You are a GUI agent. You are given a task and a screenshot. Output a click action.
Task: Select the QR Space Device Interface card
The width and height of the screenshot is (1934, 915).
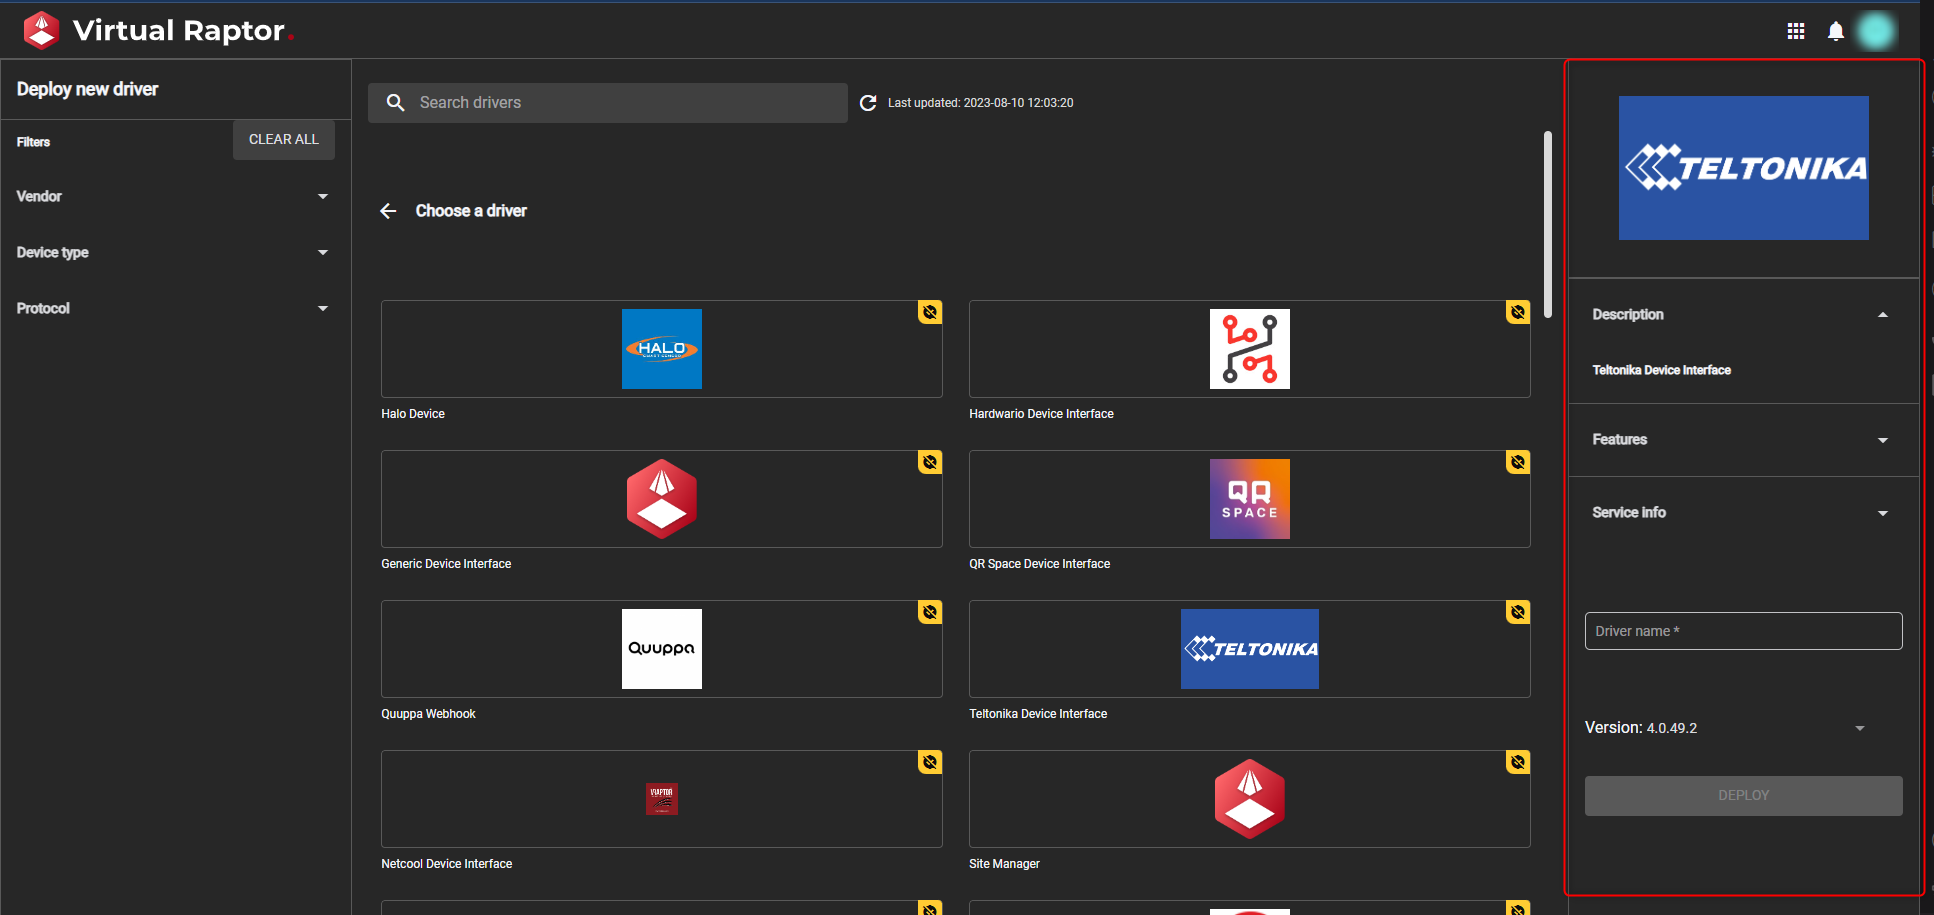point(1249,499)
